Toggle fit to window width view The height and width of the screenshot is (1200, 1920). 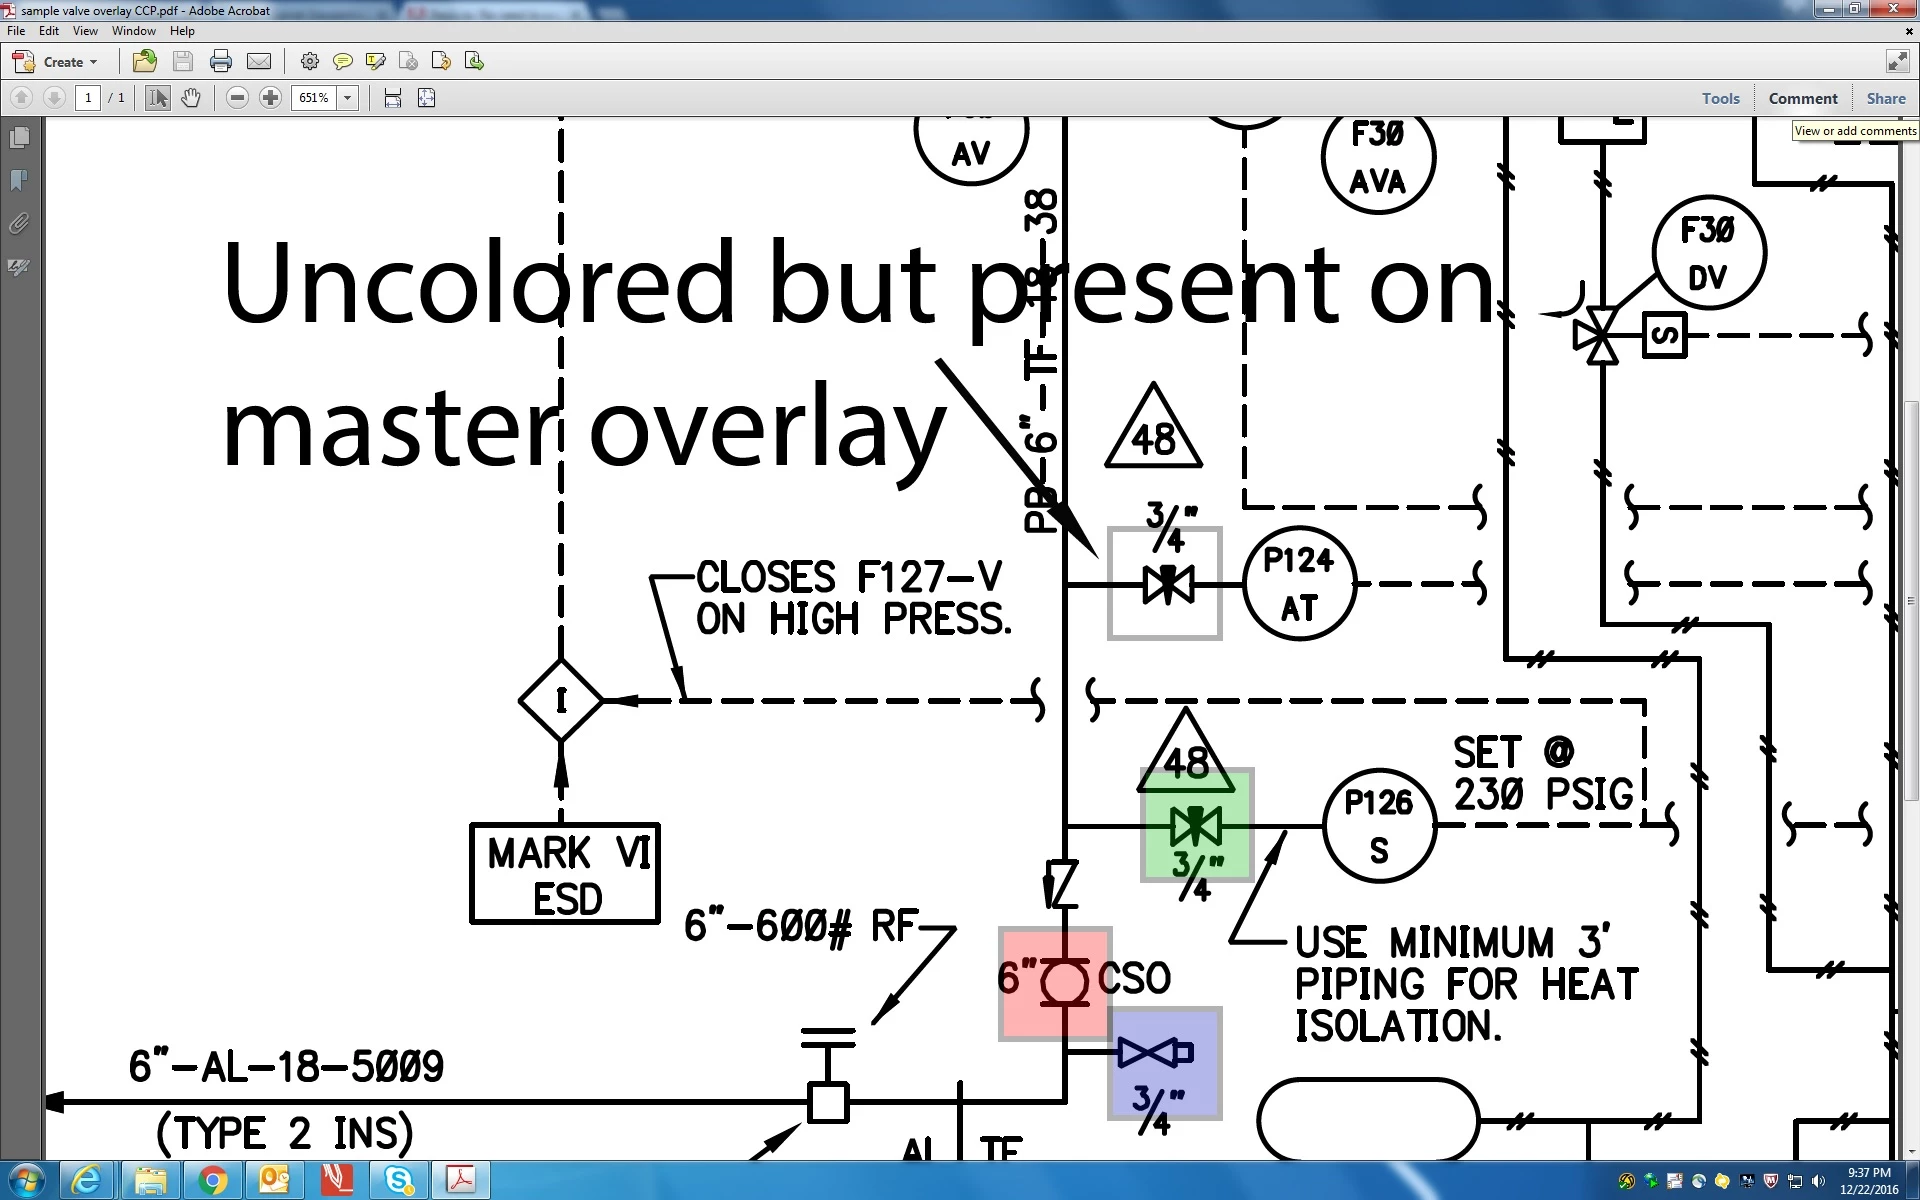393,98
